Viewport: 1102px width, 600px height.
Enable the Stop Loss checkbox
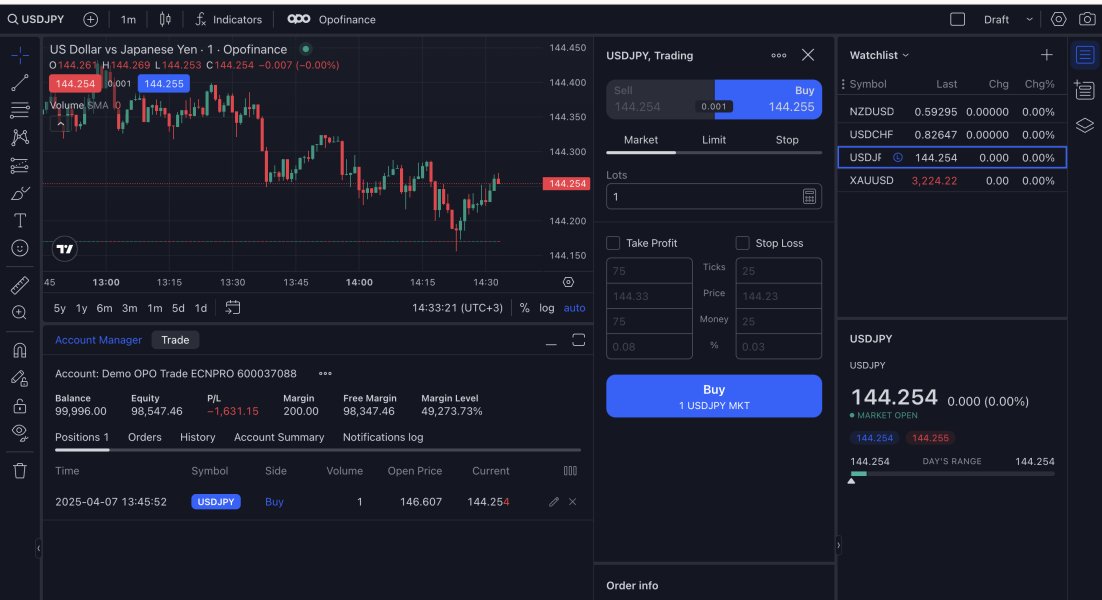tap(742, 243)
